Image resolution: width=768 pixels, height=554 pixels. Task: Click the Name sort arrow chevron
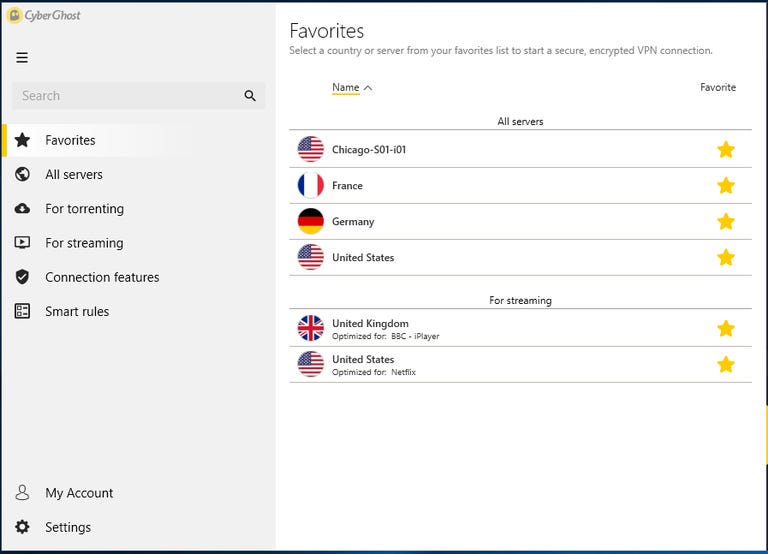click(x=368, y=88)
